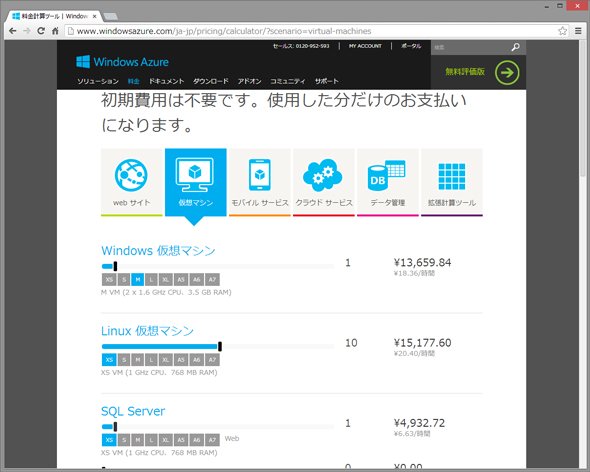Bookmark page with the star icon
This screenshot has height=472, width=590.
click(x=563, y=31)
